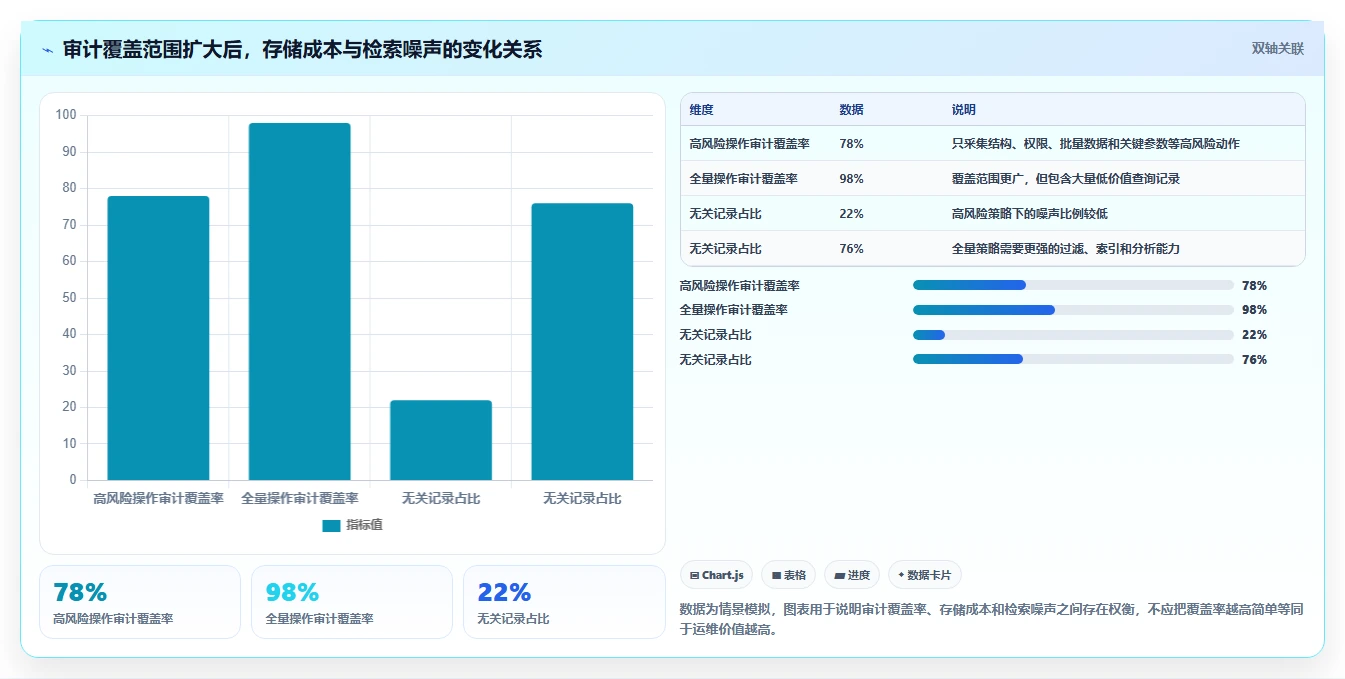
Task: Select the 进度 tag chip
Action: tap(852, 575)
